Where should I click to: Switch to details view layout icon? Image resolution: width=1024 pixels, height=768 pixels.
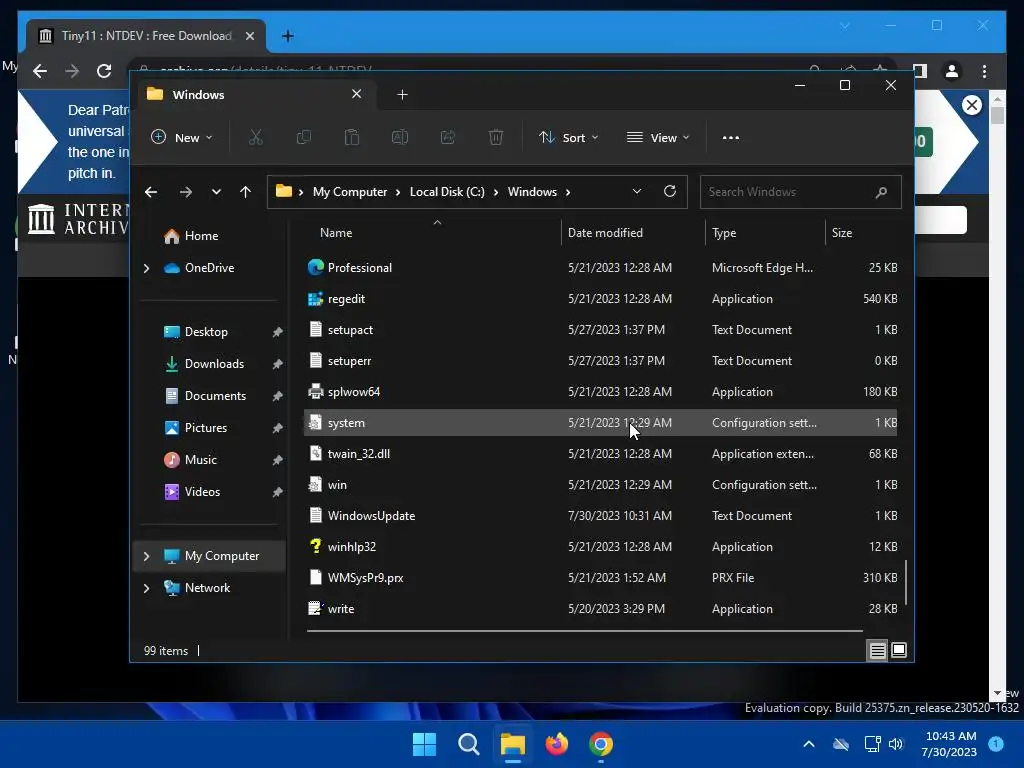coord(877,650)
